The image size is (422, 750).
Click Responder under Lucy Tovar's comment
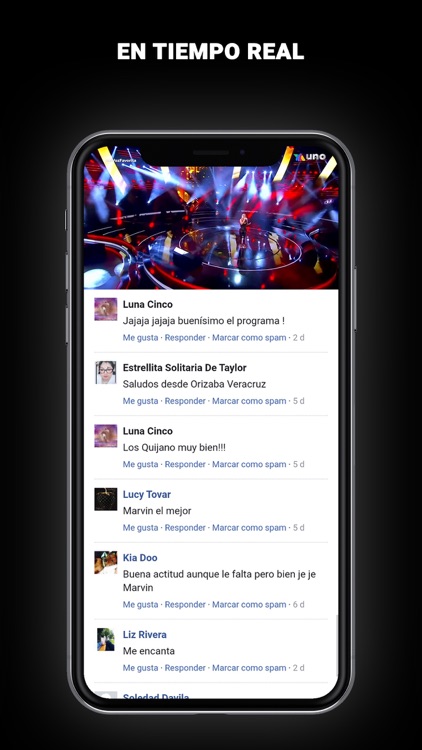(x=185, y=528)
